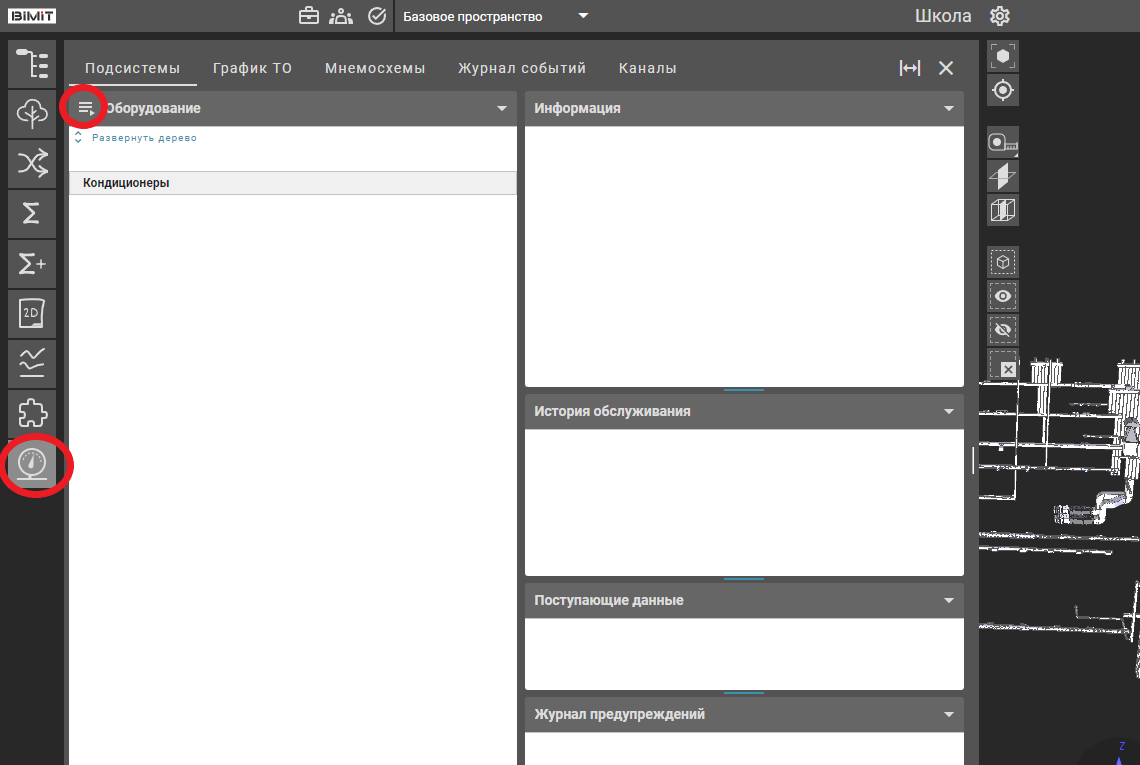Open the 2D drawing sheet tool

(x=32, y=313)
